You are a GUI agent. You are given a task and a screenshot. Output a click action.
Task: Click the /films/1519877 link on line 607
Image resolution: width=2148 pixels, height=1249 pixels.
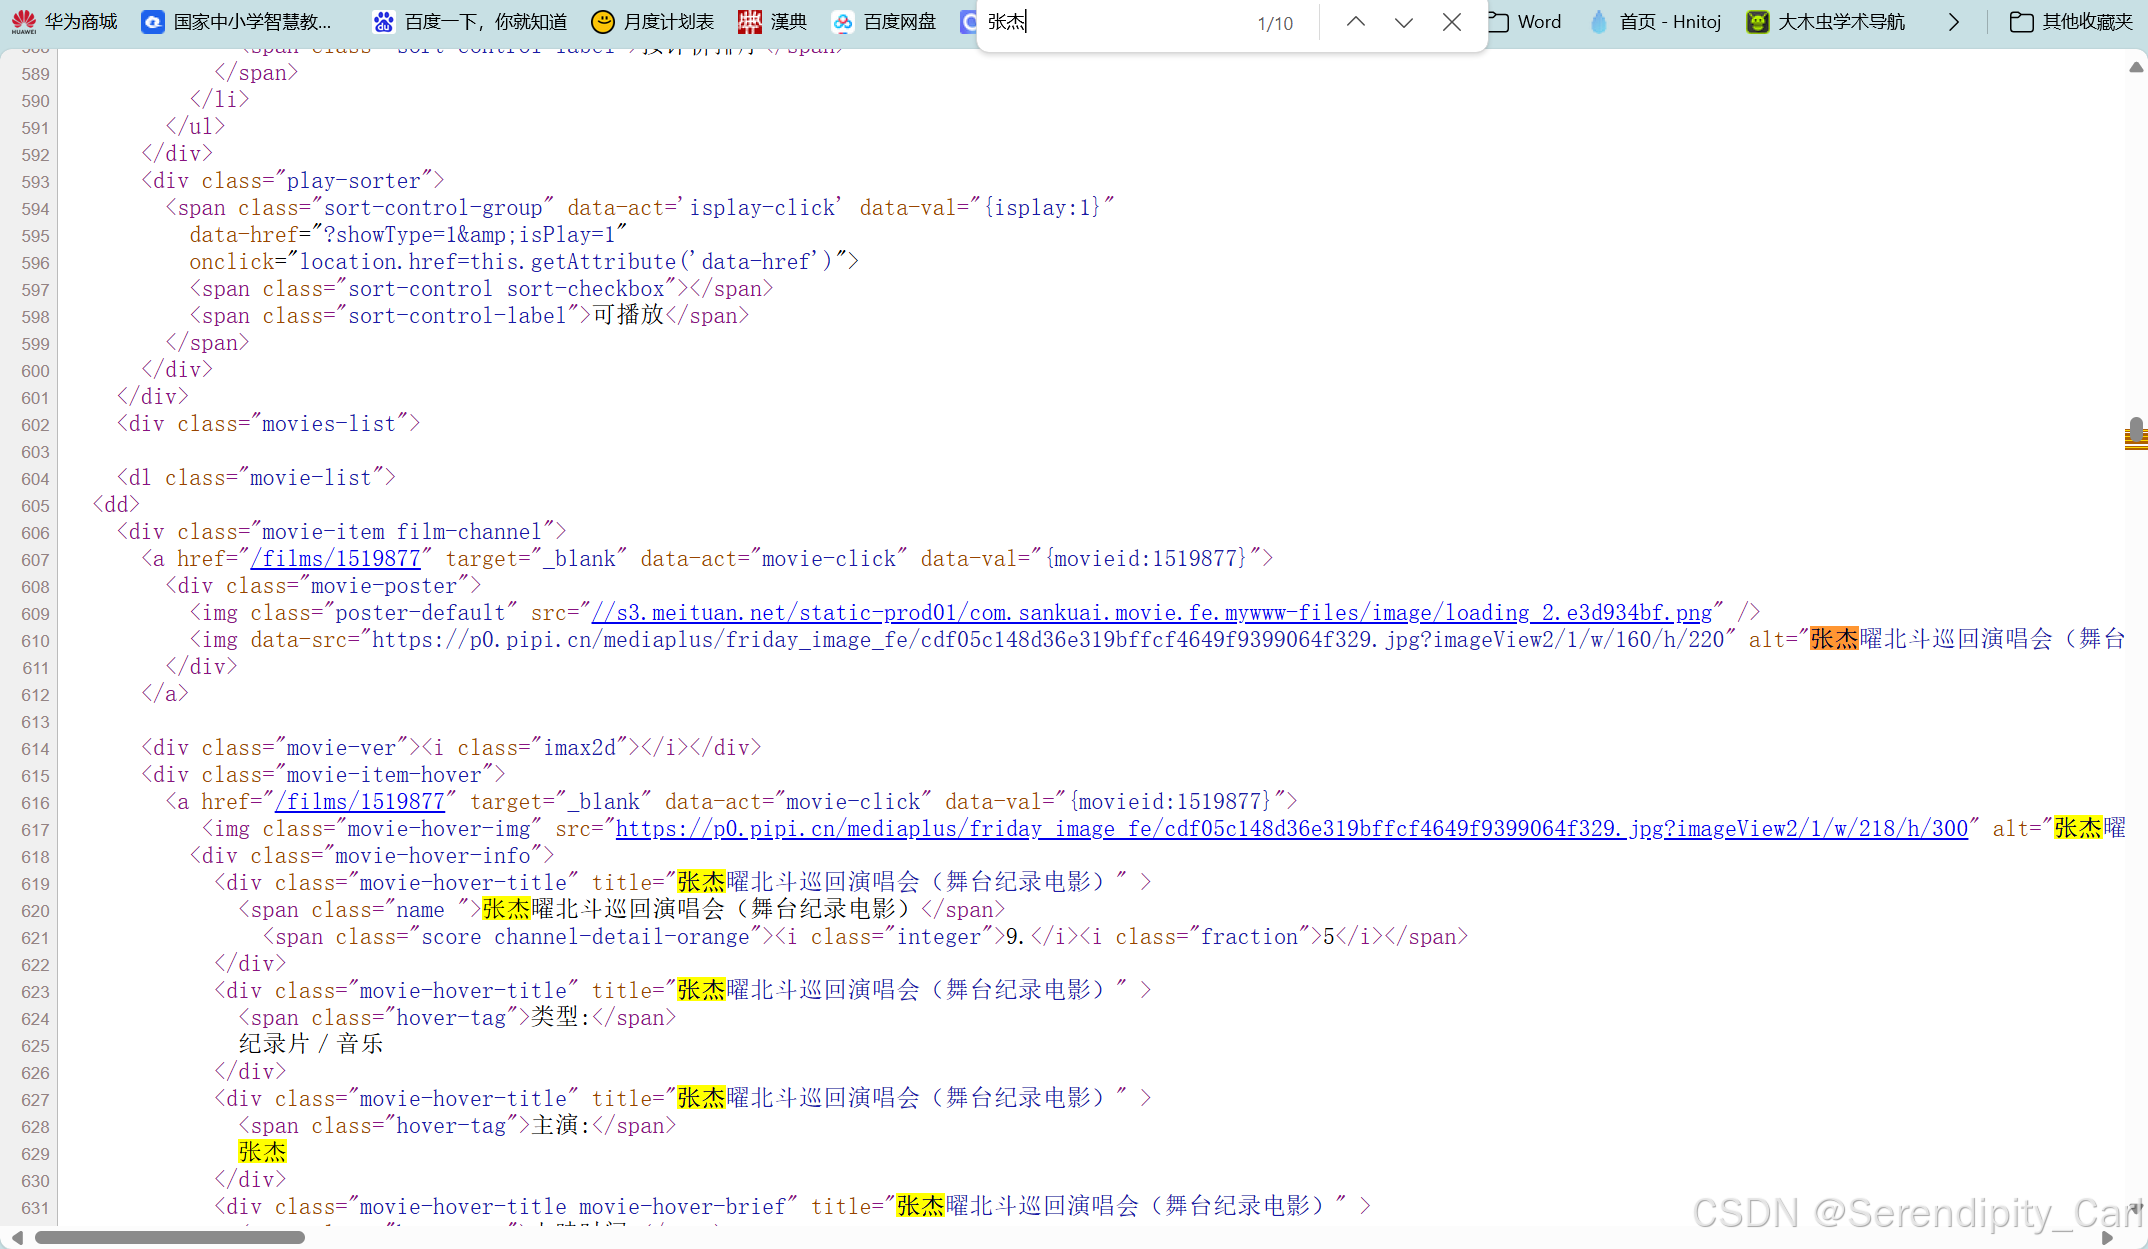tap(336, 559)
